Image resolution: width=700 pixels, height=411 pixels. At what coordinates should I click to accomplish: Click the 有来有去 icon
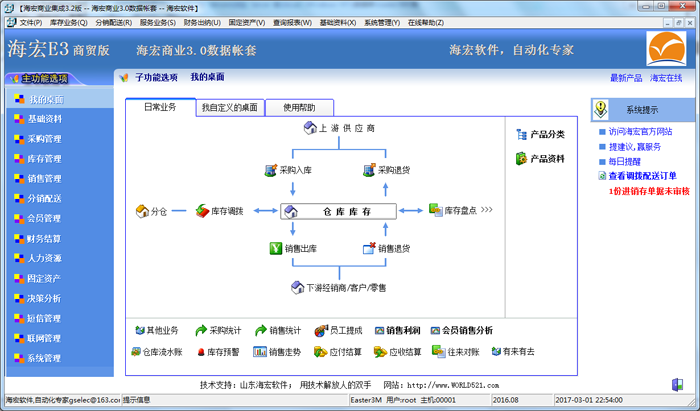coord(496,352)
